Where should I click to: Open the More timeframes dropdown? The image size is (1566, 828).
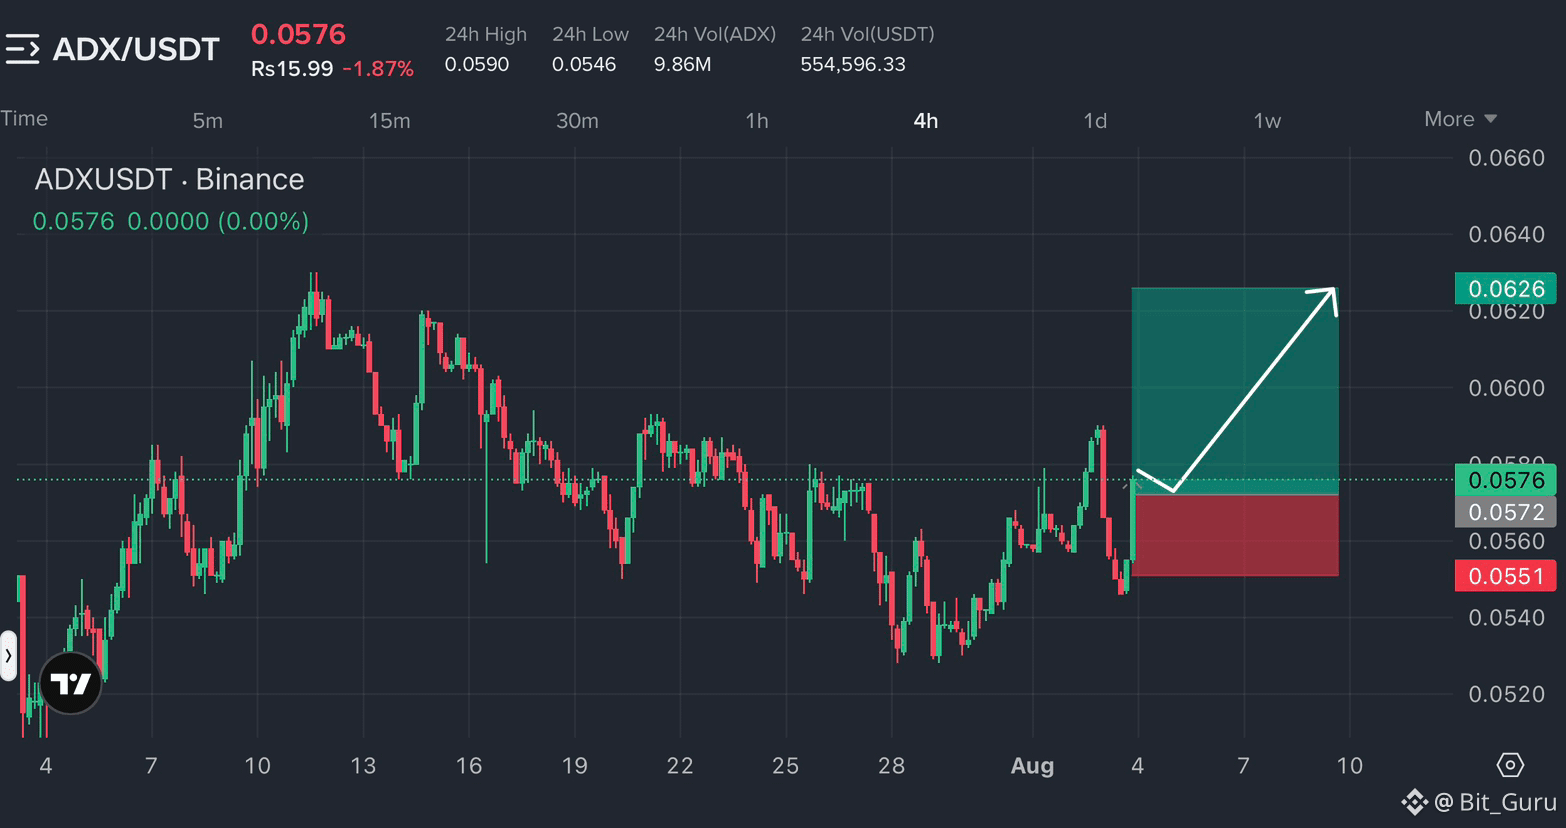[x=1460, y=119]
